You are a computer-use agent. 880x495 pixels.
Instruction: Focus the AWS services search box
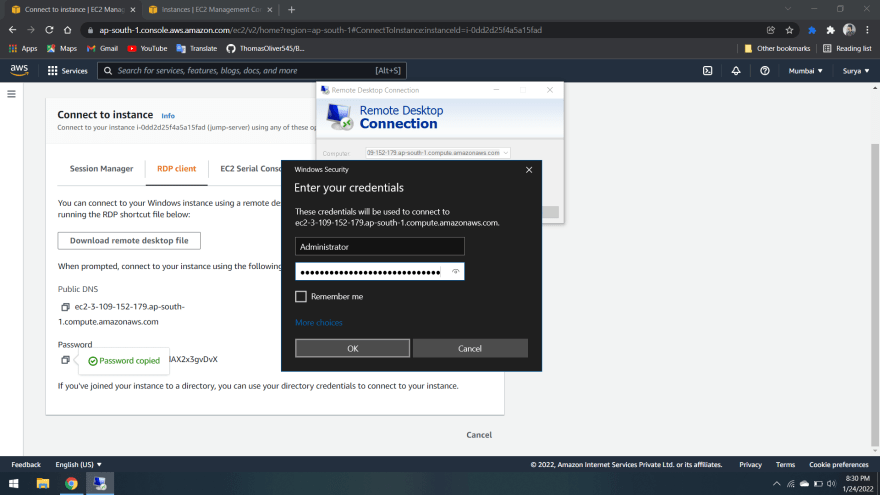251,71
